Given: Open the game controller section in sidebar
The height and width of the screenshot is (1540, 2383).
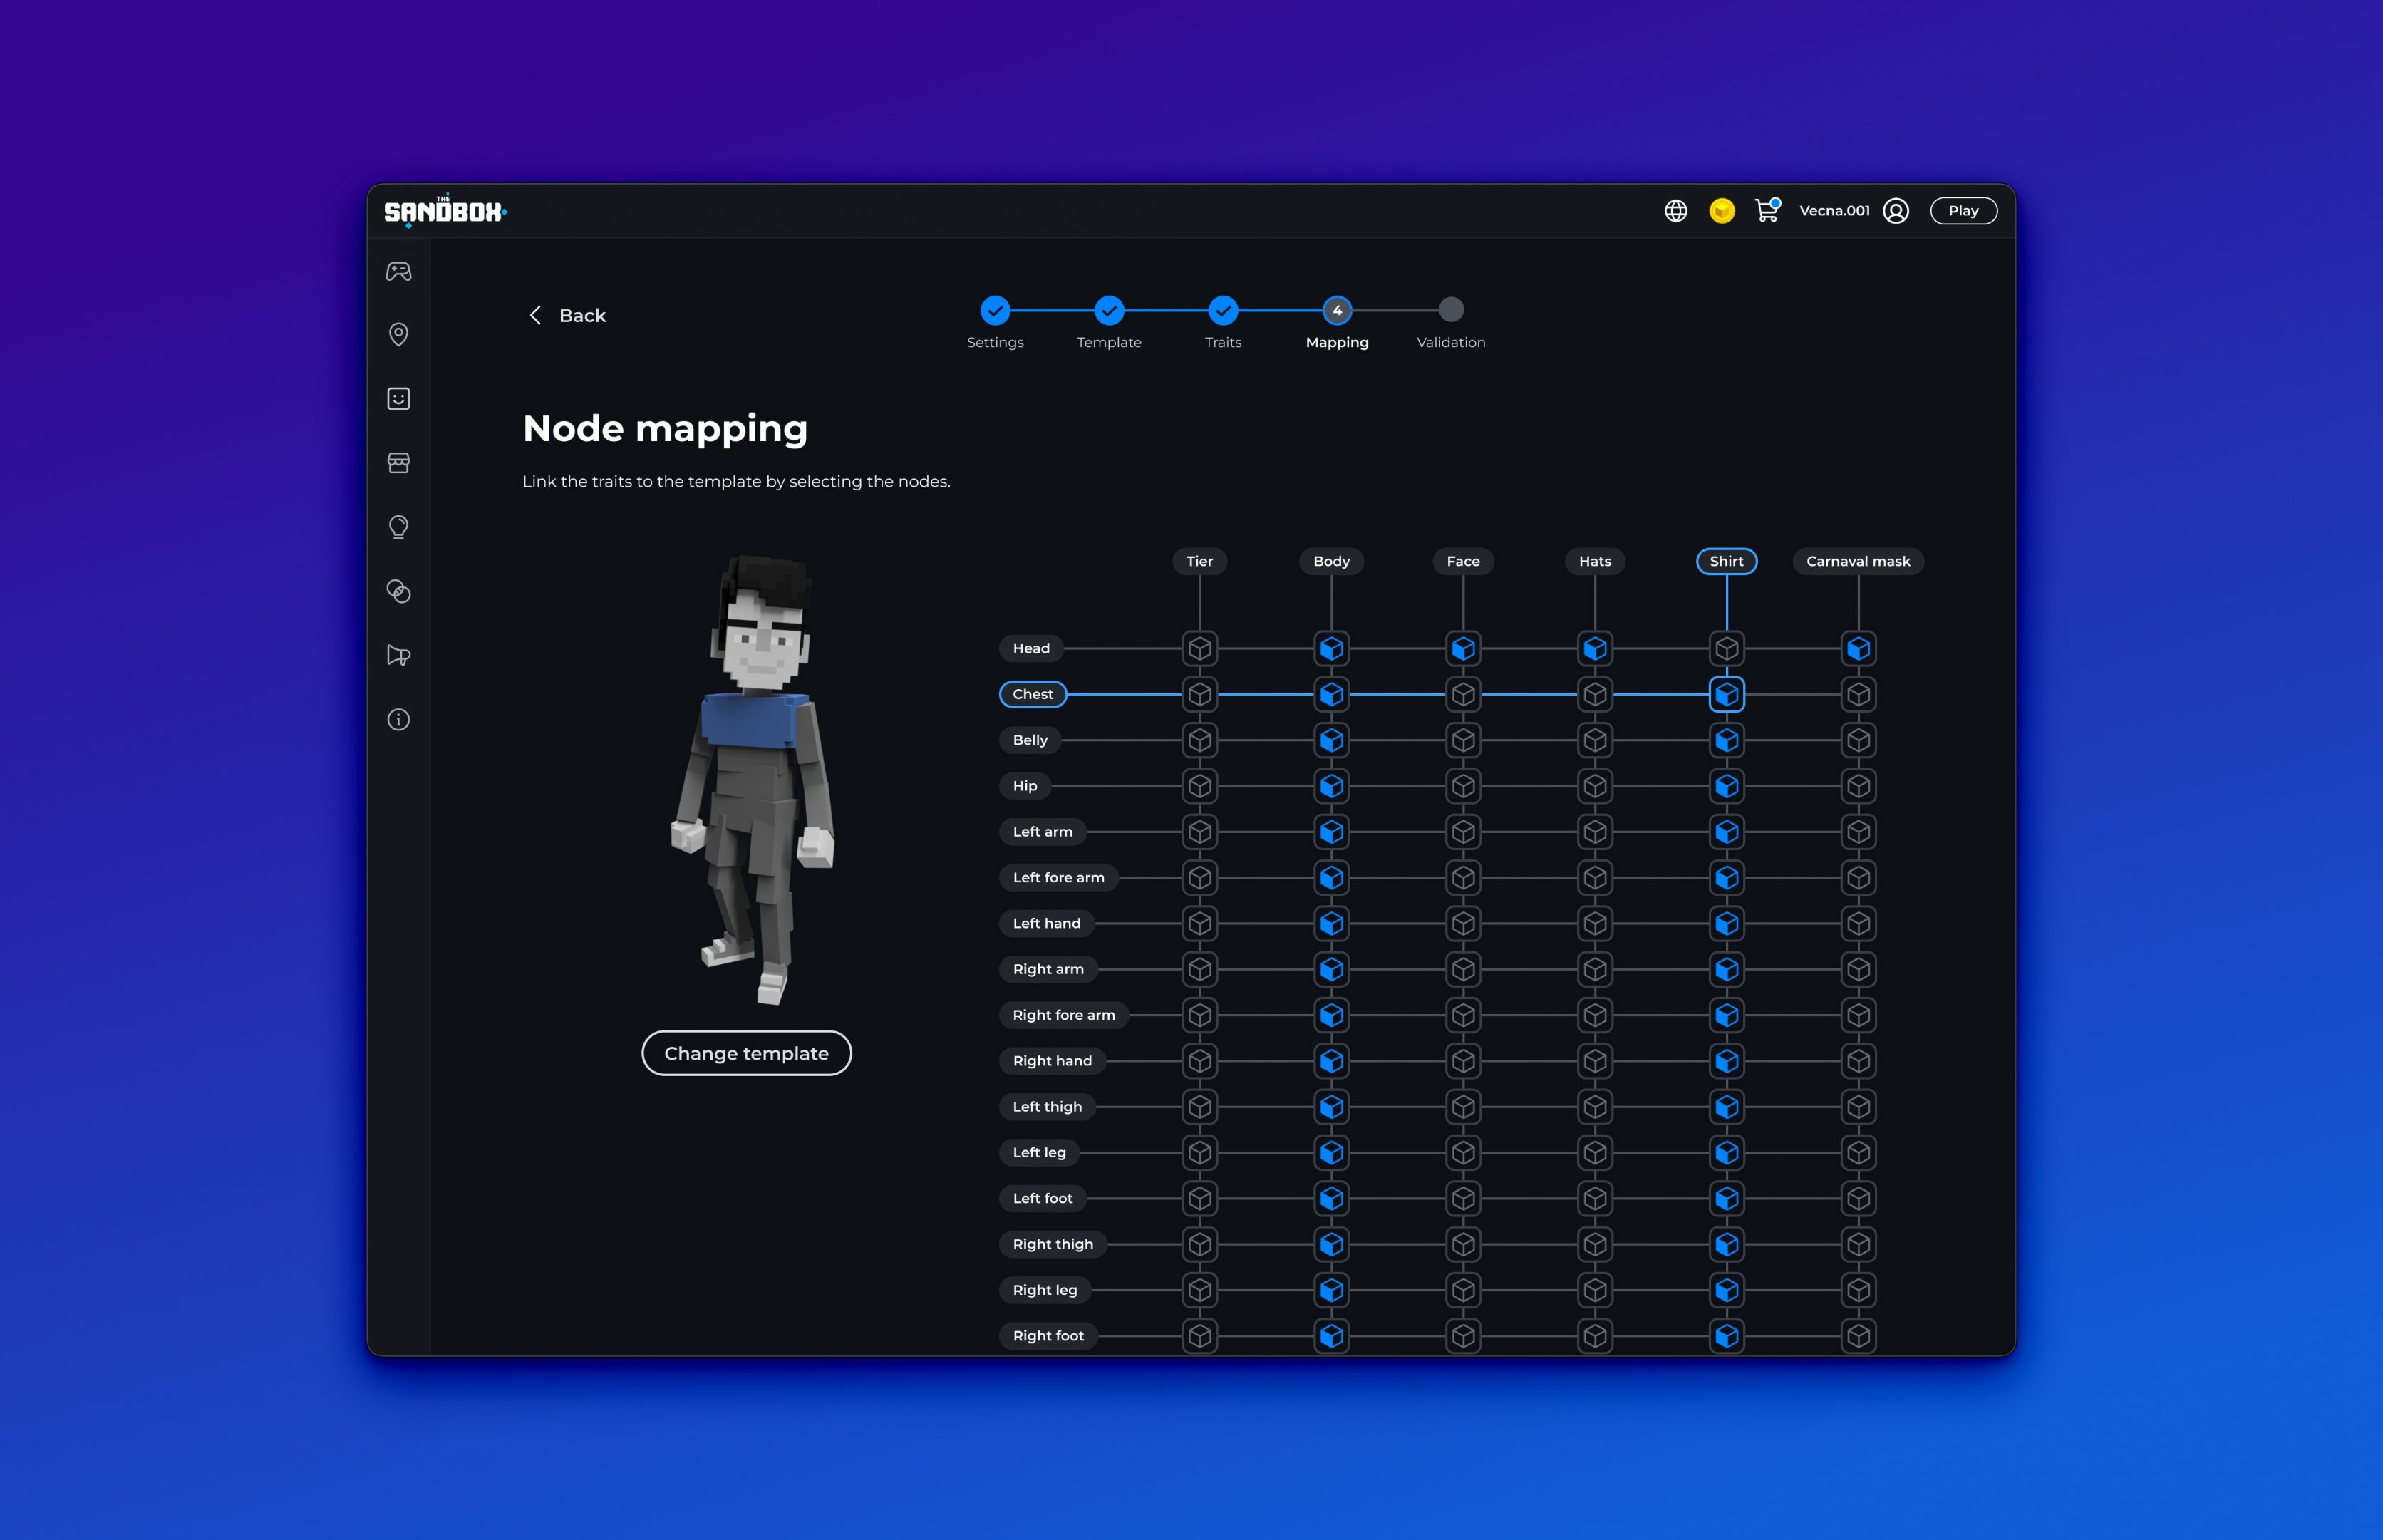Looking at the screenshot, I should pos(398,271).
